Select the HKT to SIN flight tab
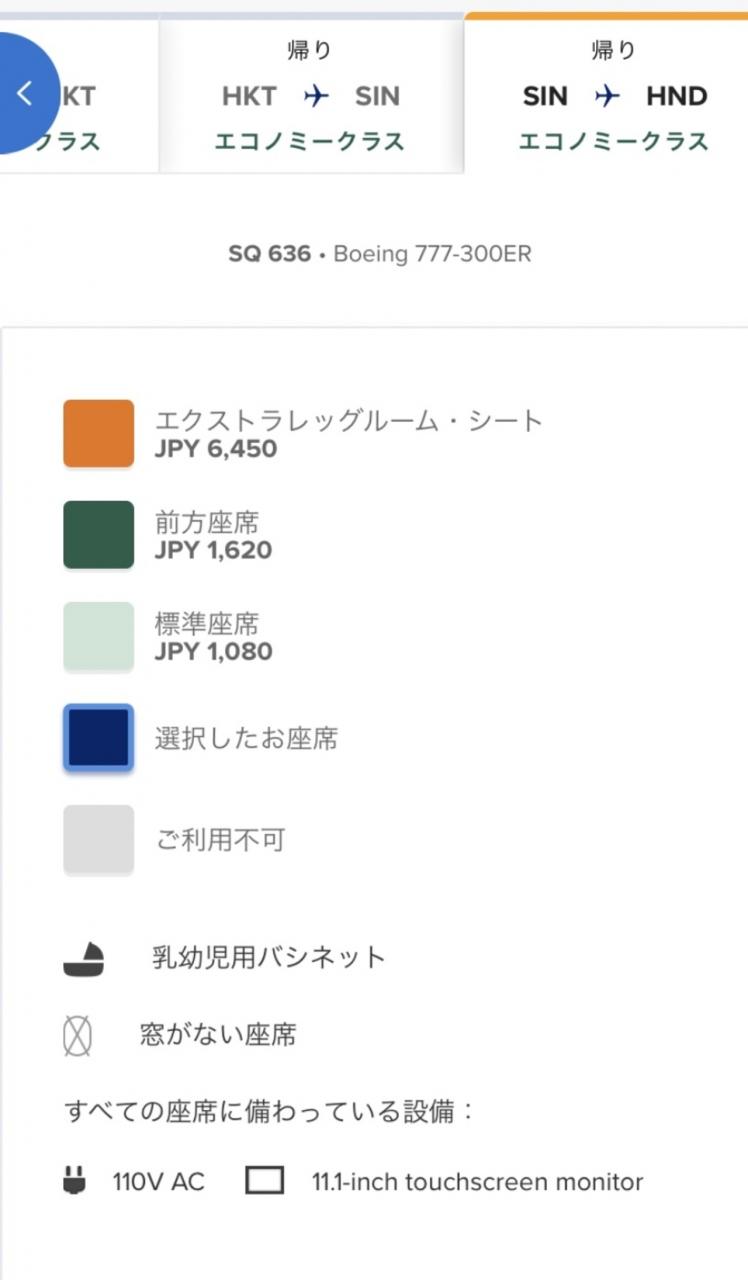This screenshot has height=1280, width=748. pos(311,96)
